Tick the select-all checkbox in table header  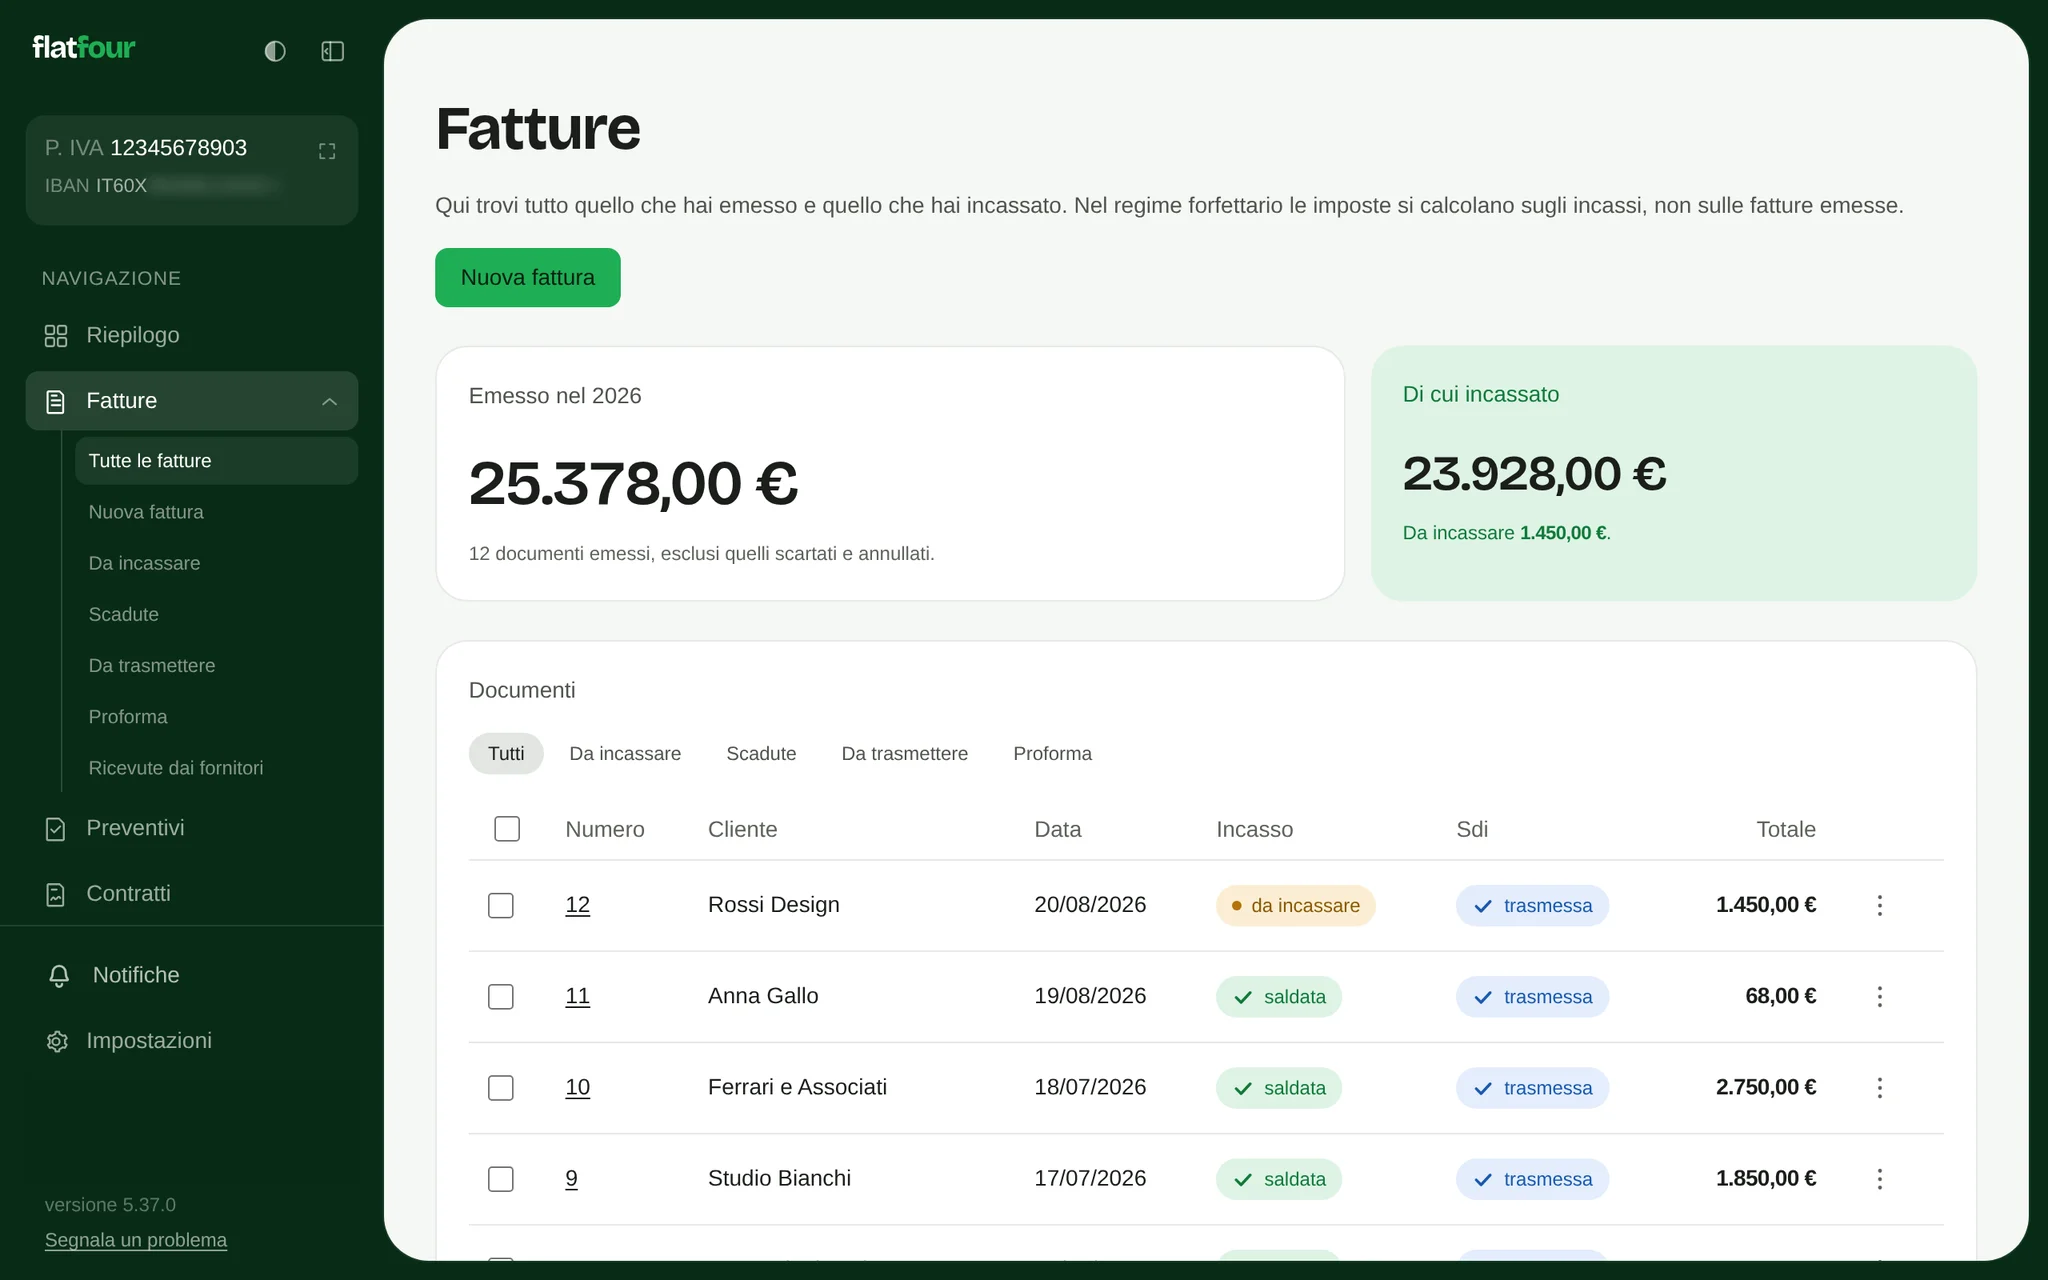click(507, 829)
